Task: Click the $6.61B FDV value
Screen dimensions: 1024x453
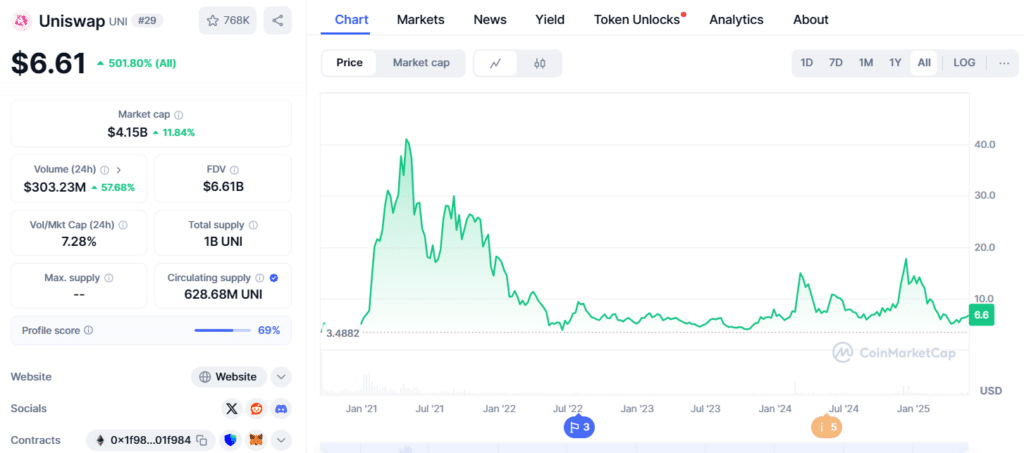Action: 223,187
